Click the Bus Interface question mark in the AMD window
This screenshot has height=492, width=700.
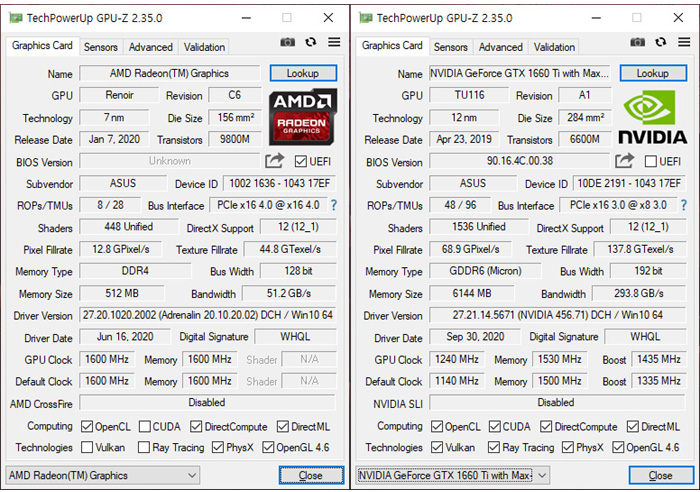click(x=333, y=205)
